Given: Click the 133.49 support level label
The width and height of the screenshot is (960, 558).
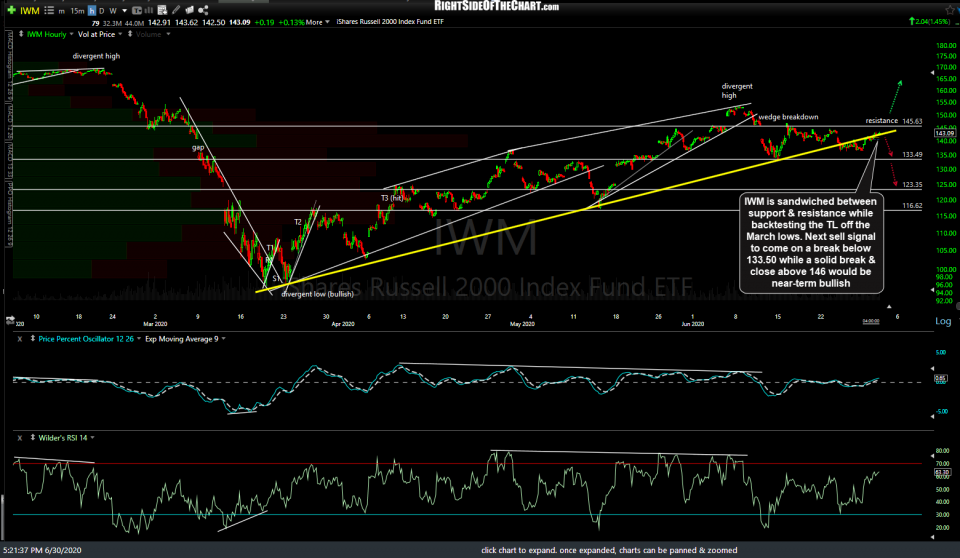Looking at the screenshot, I should 912,155.
